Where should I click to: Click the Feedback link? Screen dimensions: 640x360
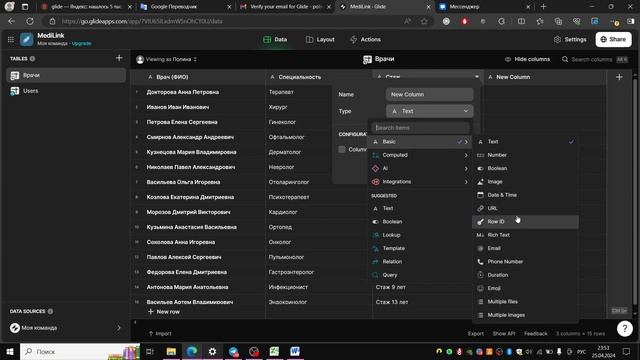(x=536, y=333)
